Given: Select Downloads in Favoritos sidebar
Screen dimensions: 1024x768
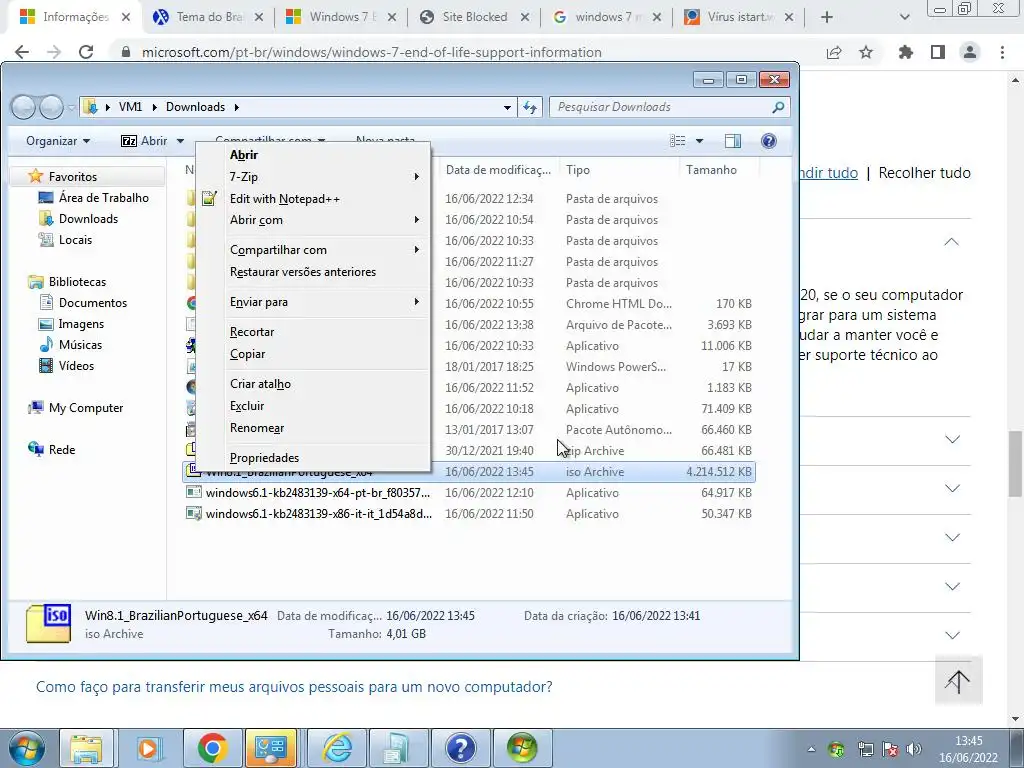Looking at the screenshot, I should point(78,219).
